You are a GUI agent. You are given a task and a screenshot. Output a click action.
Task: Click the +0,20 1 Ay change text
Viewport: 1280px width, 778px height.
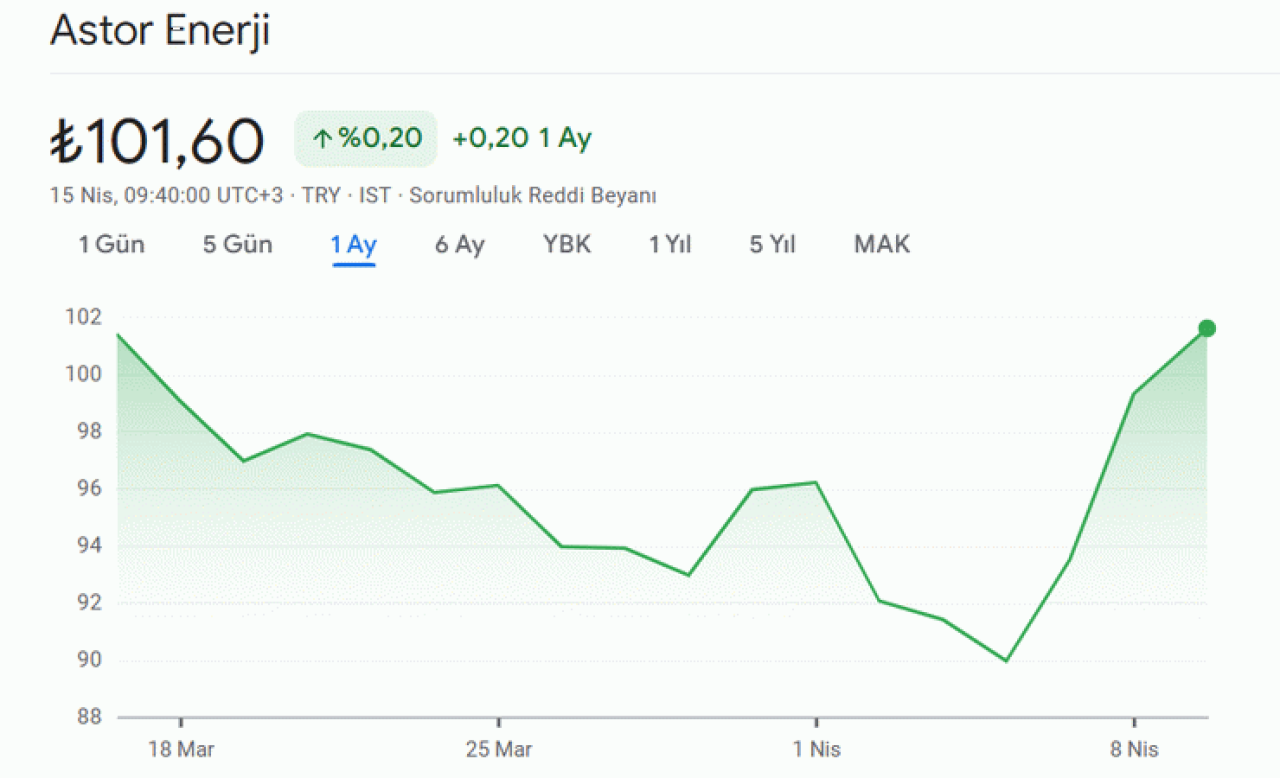tap(522, 138)
